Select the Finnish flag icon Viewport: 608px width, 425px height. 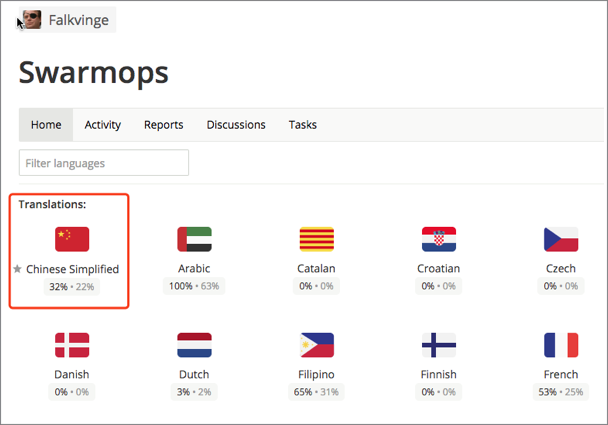point(439,345)
